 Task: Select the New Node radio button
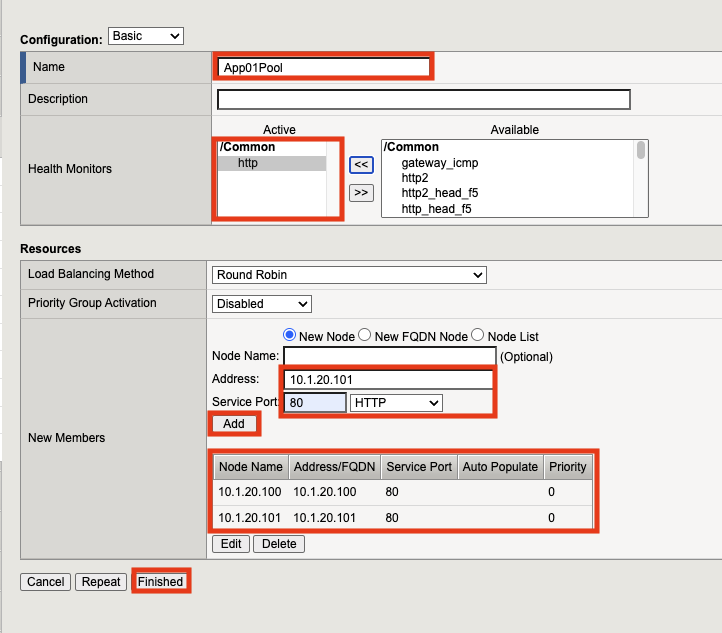[289, 335]
